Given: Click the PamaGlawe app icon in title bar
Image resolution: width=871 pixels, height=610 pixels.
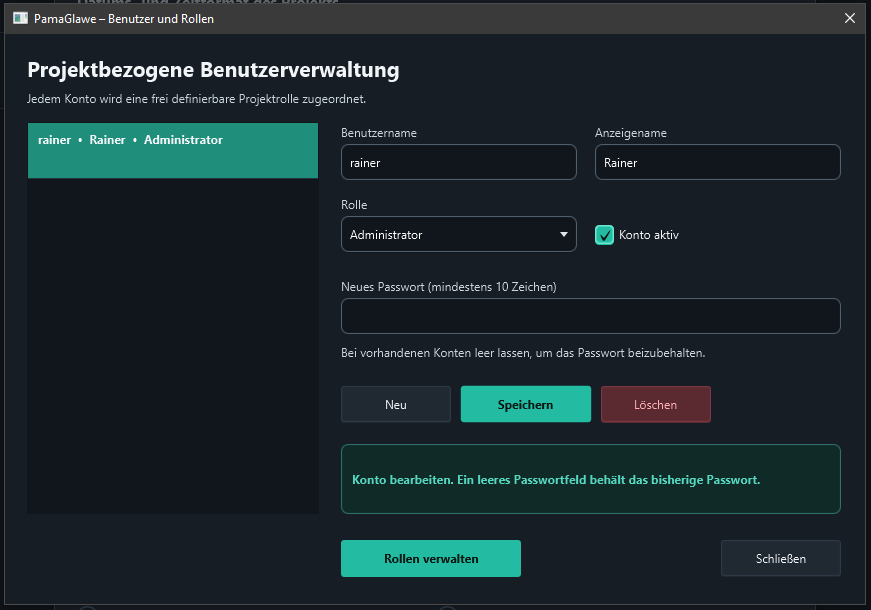Looking at the screenshot, I should pos(21,18).
